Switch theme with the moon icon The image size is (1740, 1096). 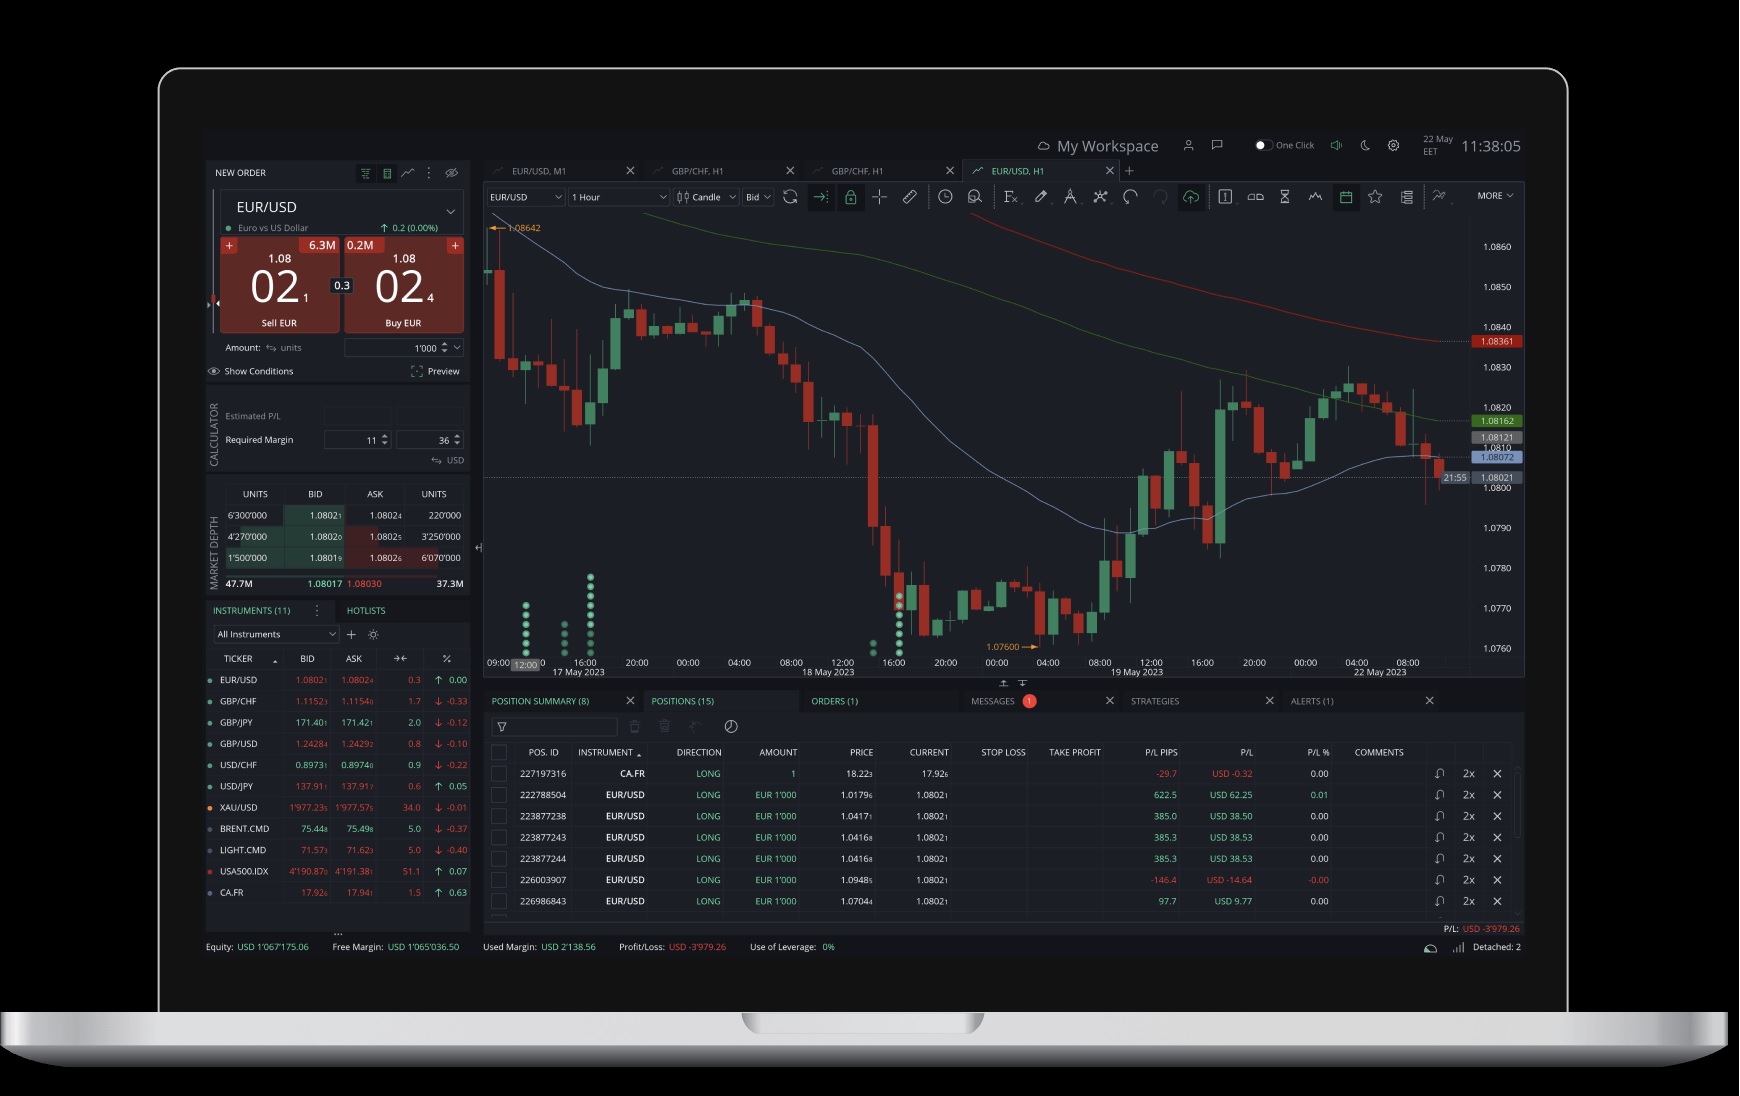(x=1365, y=145)
